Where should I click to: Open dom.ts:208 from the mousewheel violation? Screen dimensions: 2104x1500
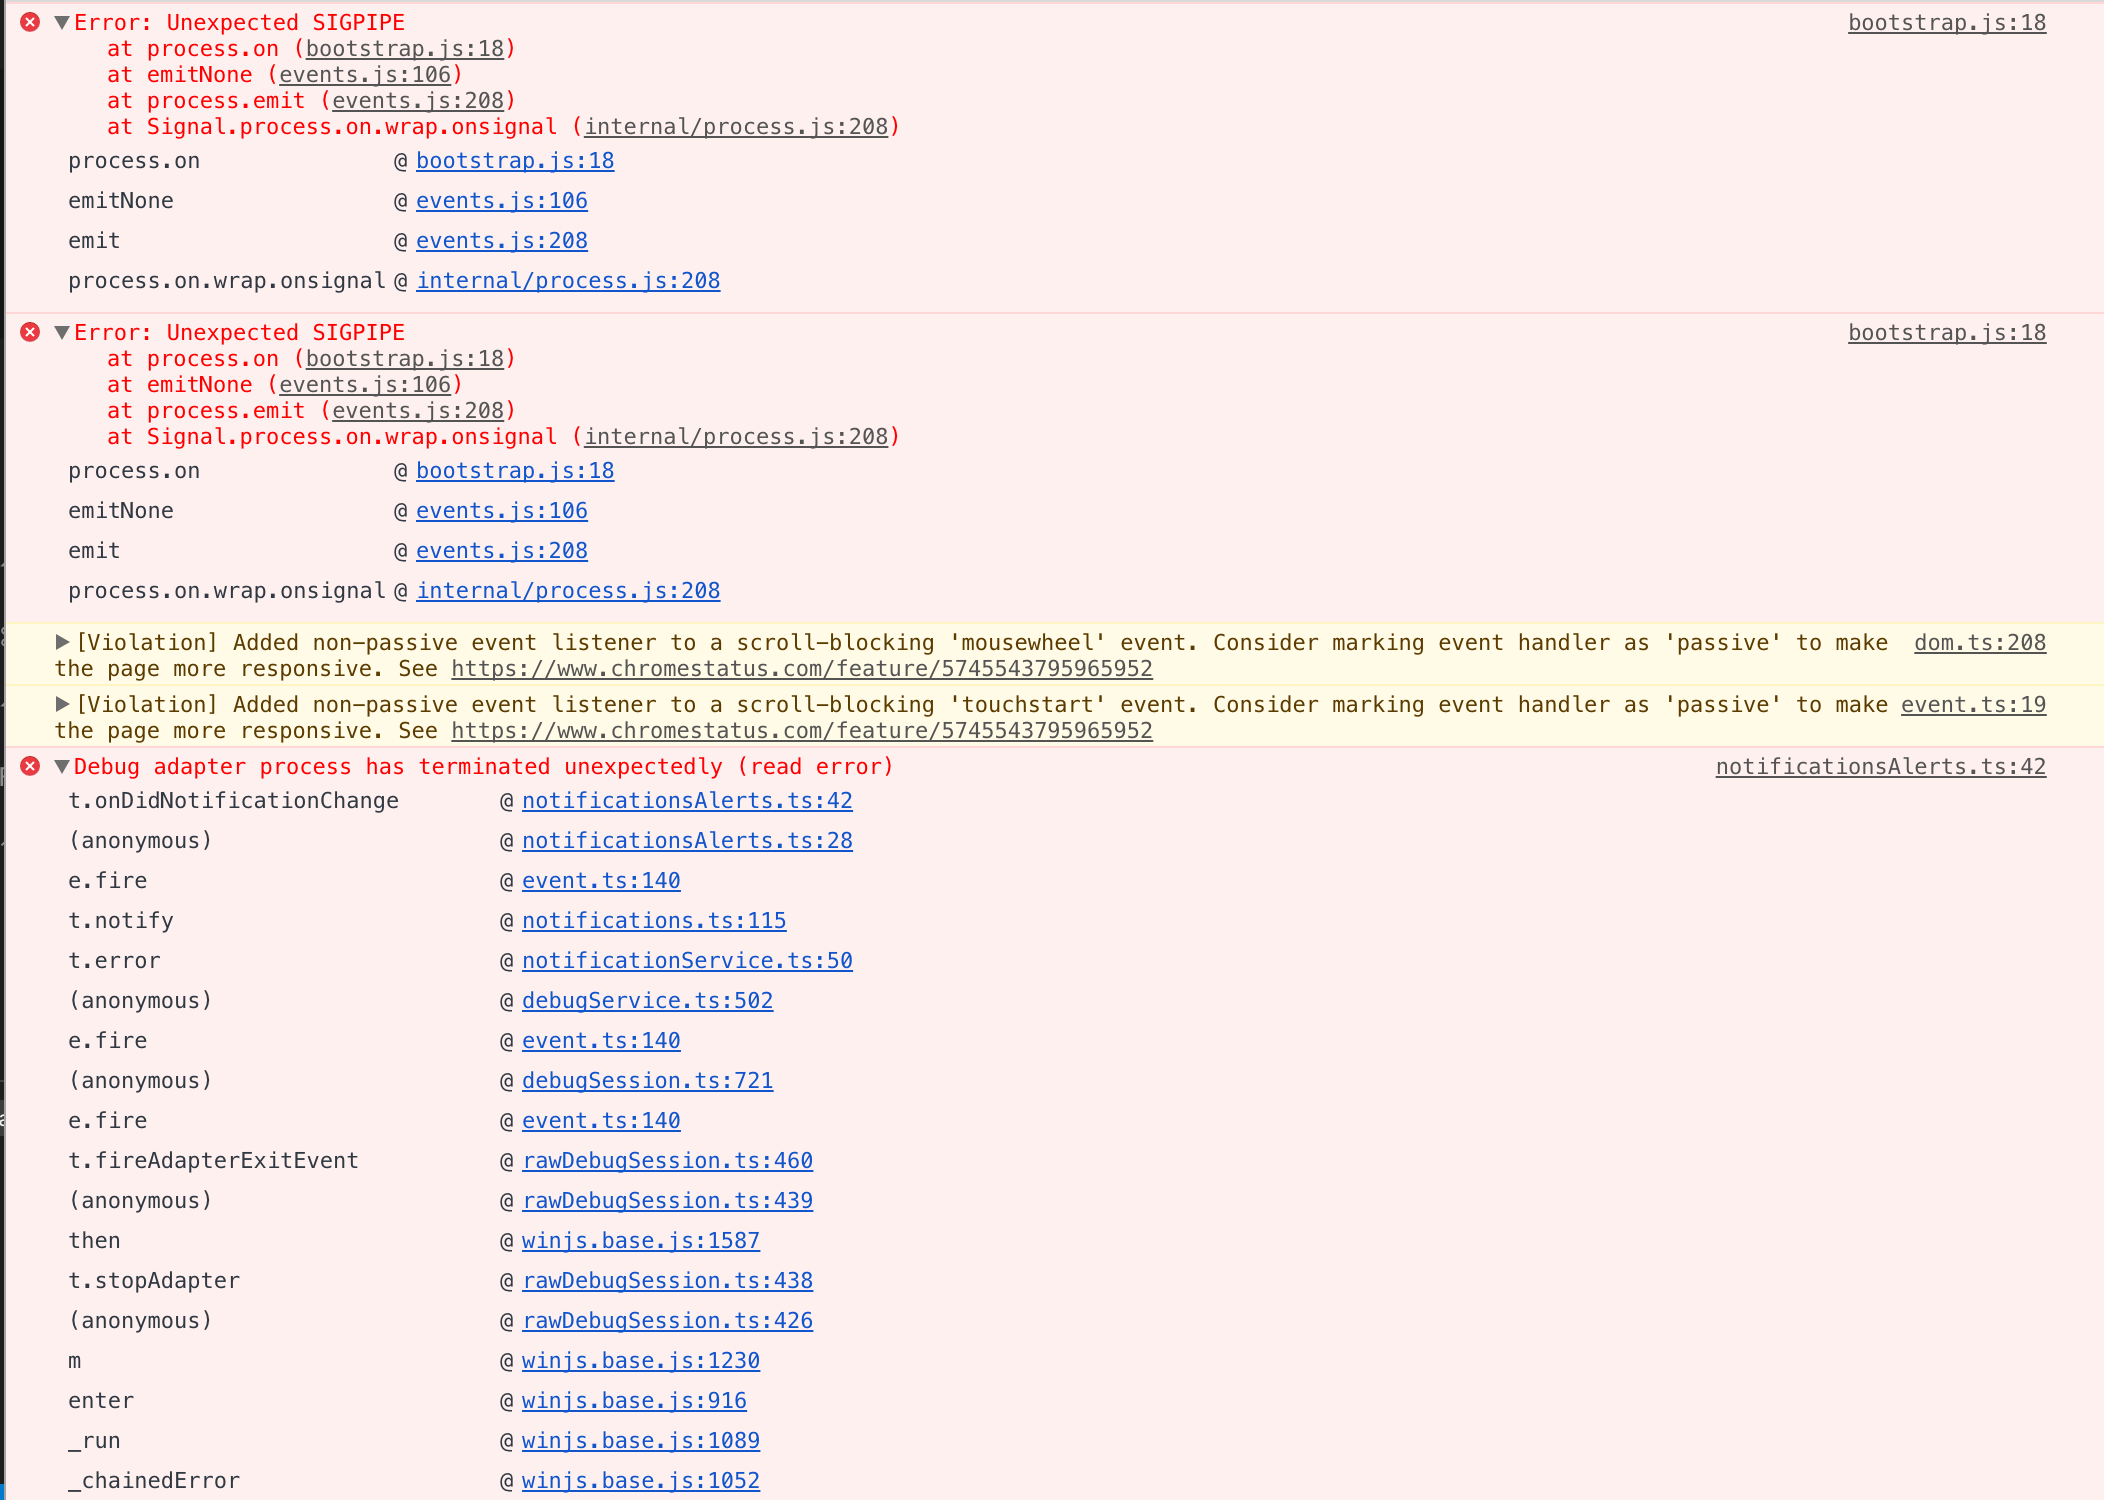(x=1980, y=642)
